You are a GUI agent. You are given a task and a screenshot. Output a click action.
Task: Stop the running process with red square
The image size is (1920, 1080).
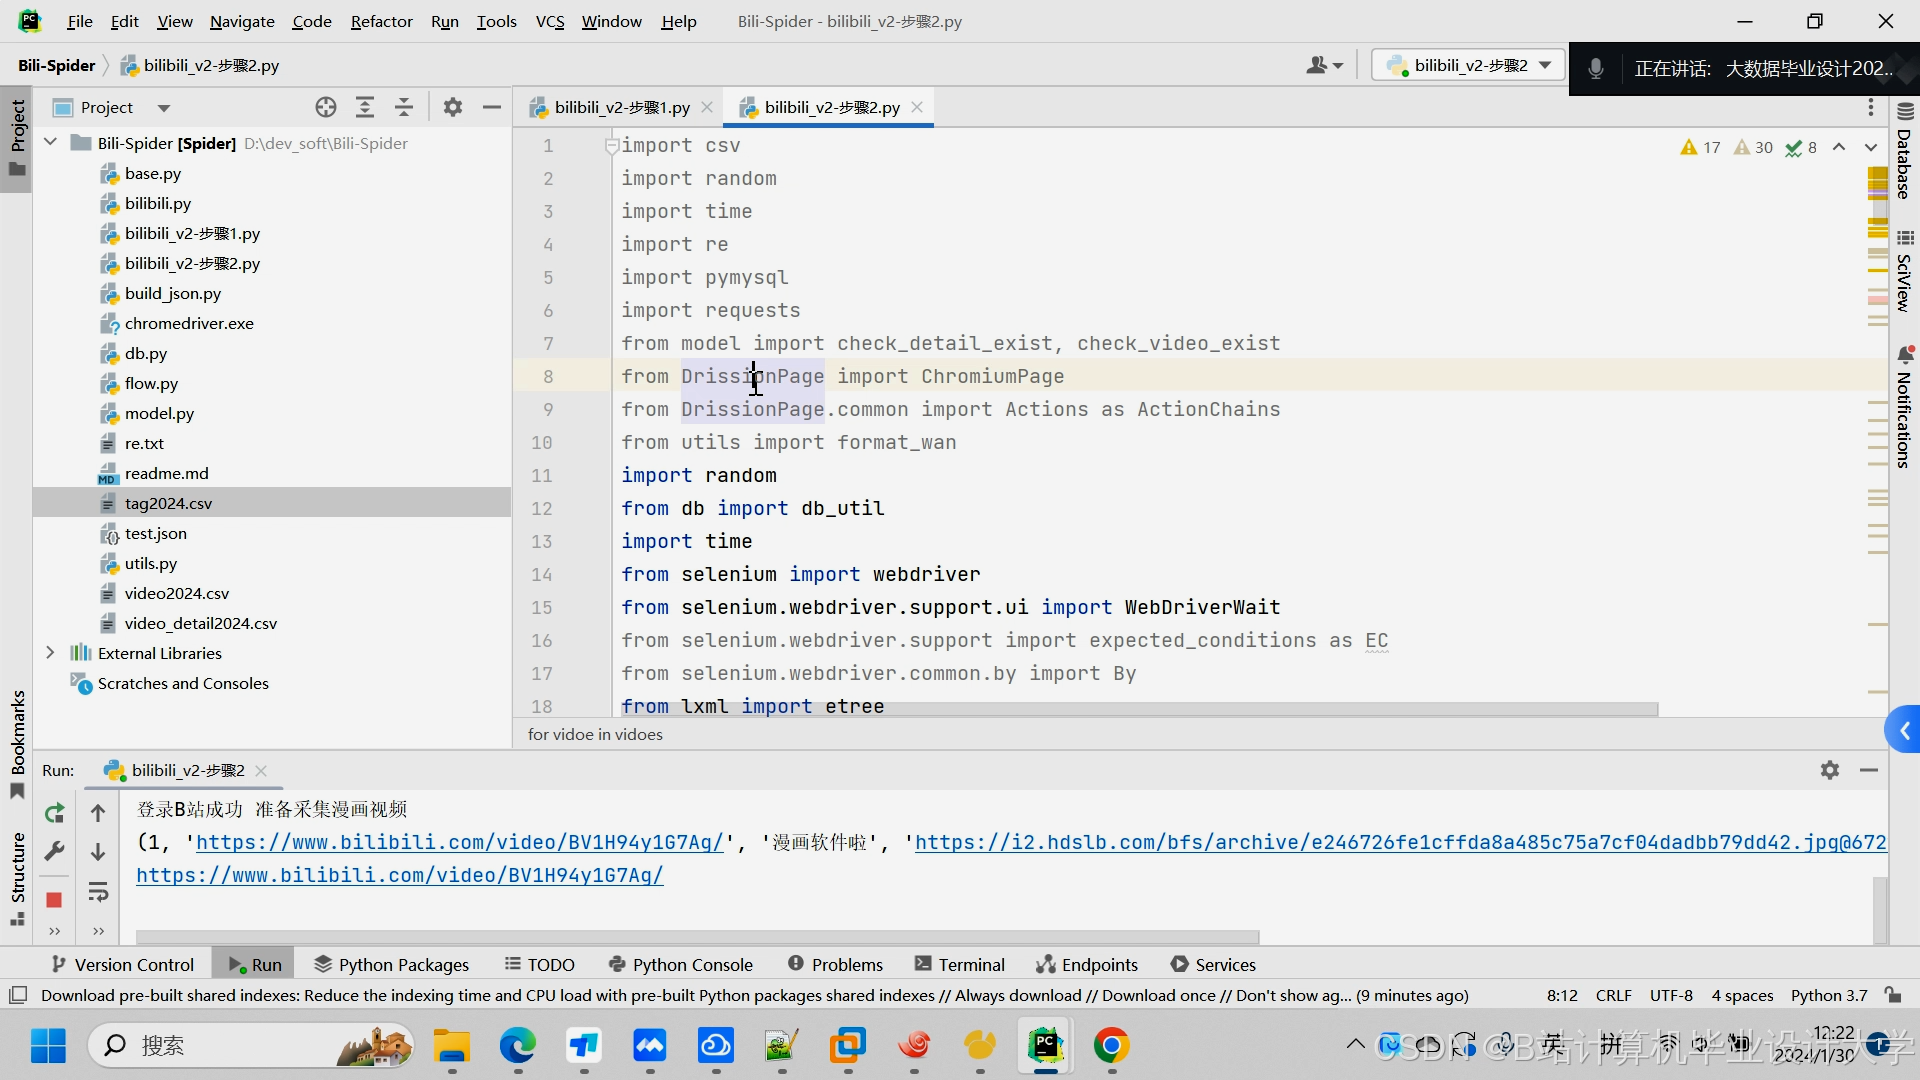click(55, 900)
